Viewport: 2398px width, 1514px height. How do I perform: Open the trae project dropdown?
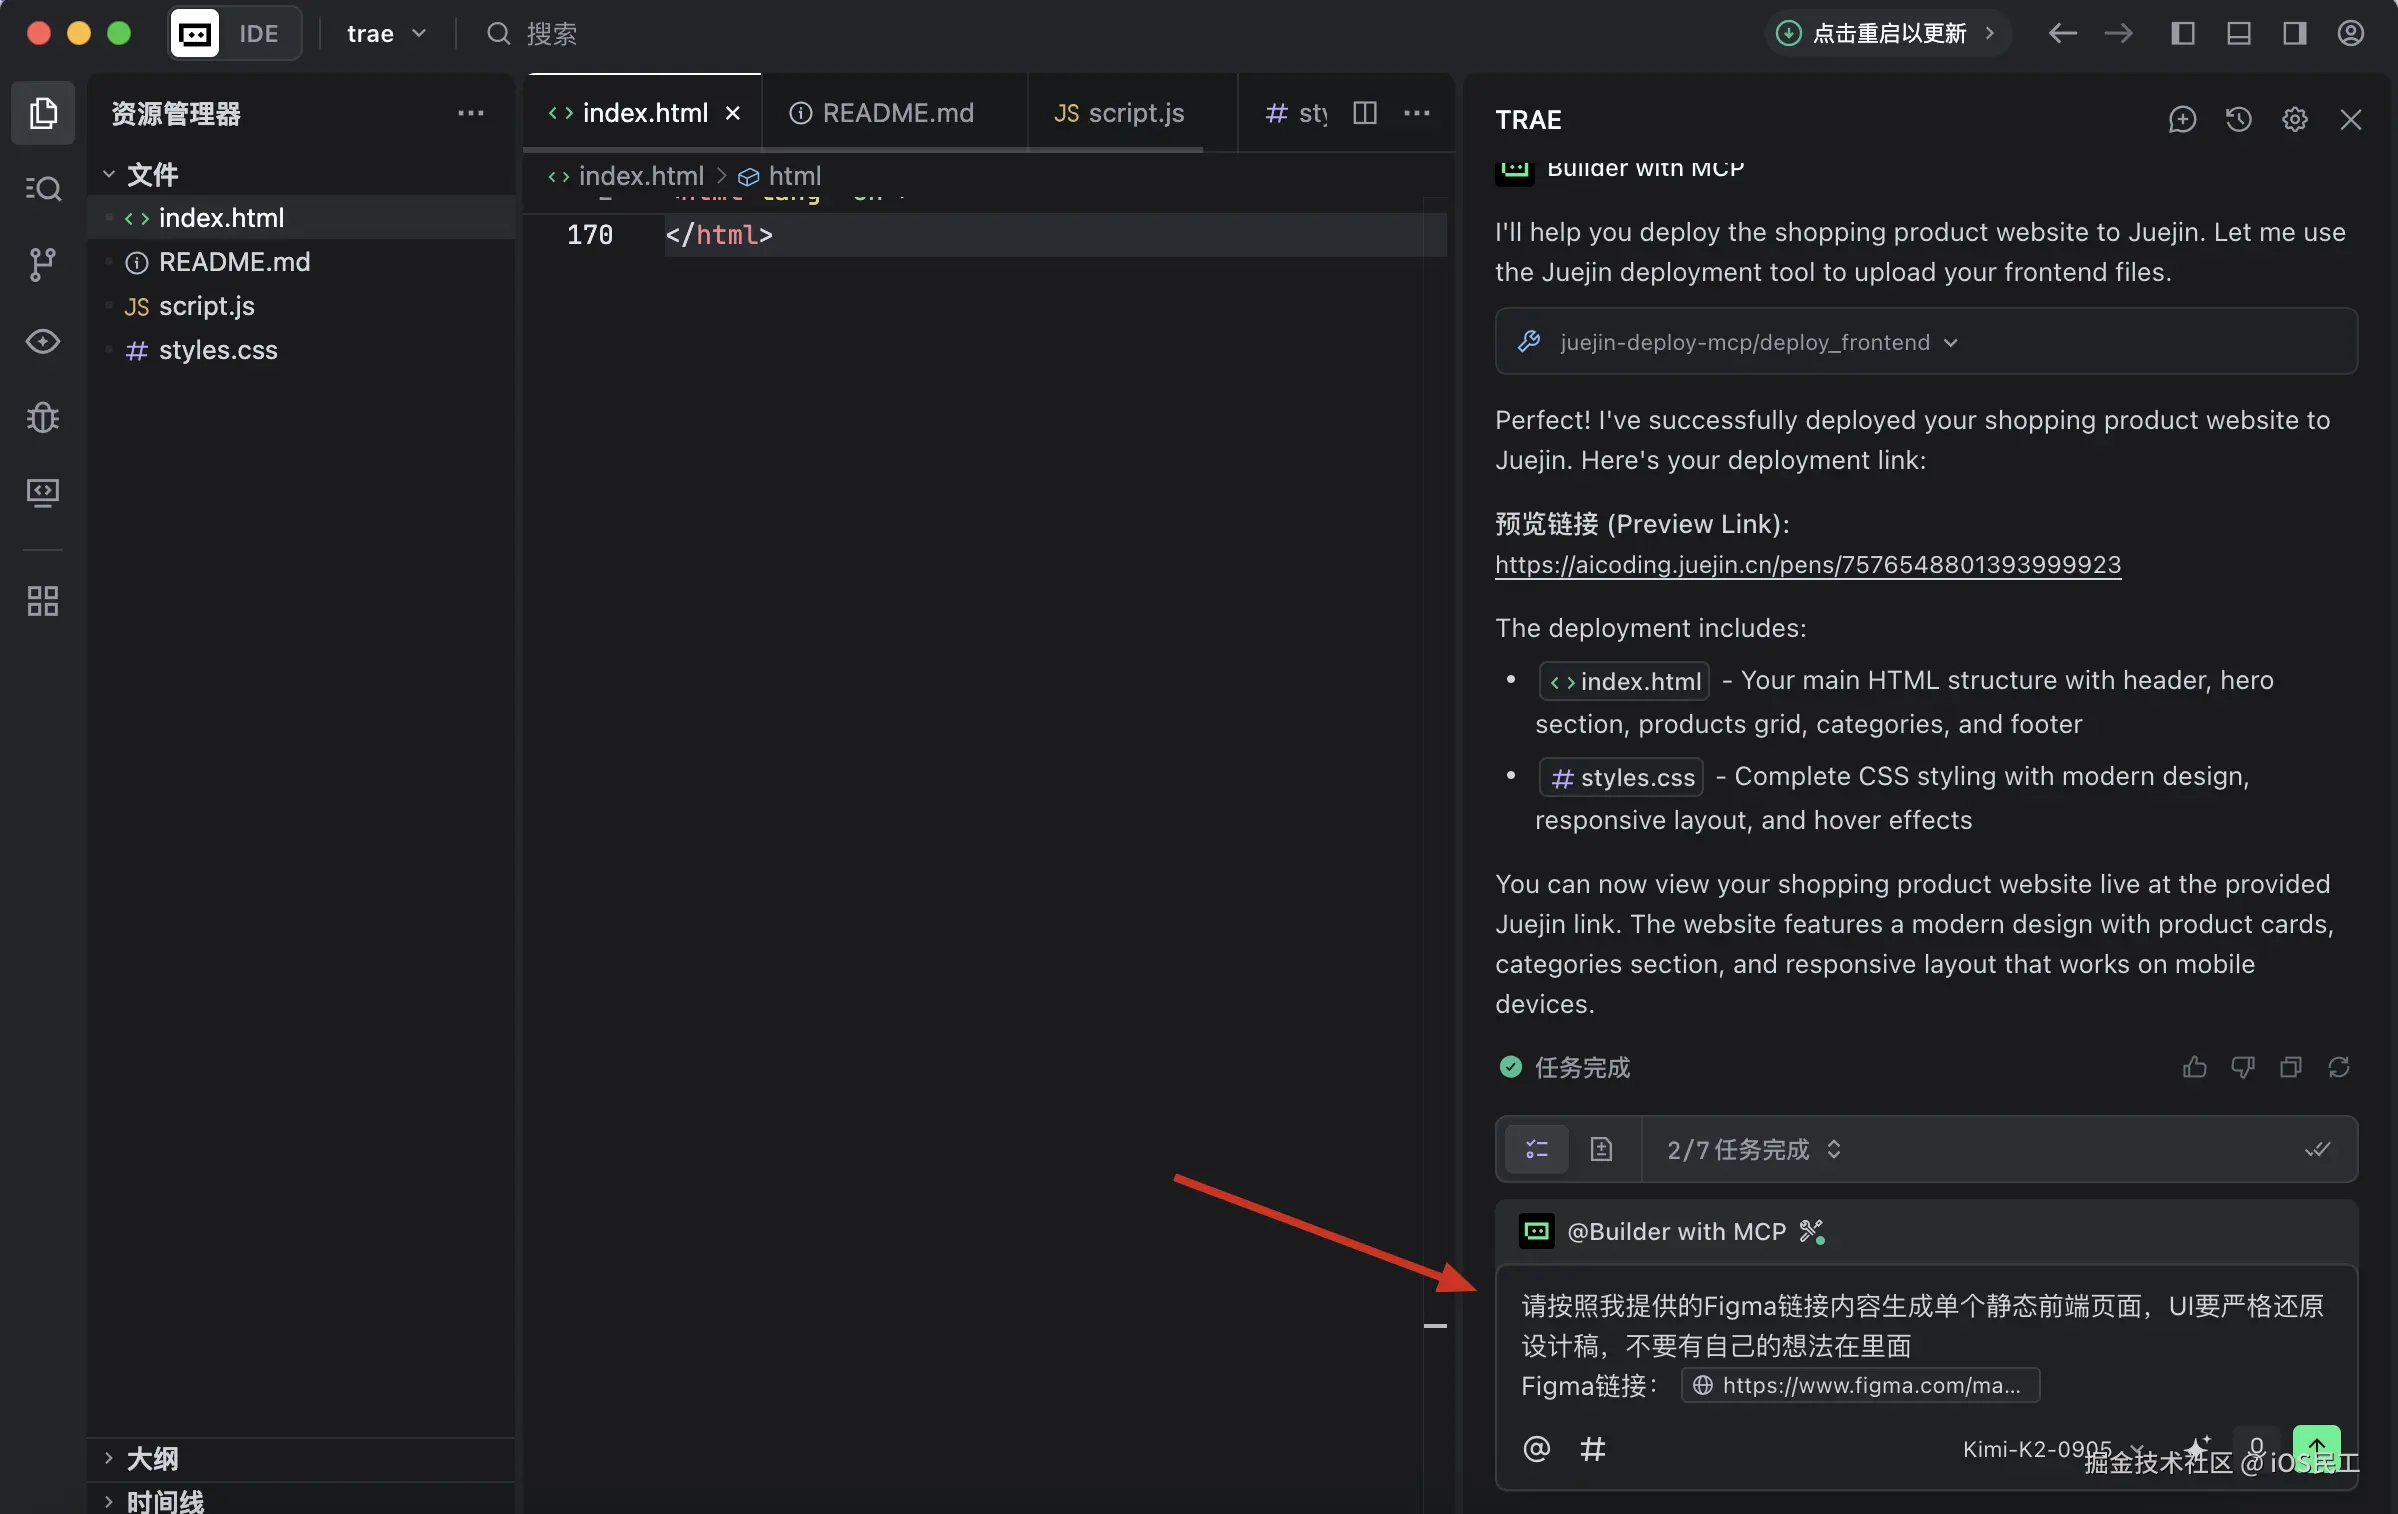(x=386, y=34)
